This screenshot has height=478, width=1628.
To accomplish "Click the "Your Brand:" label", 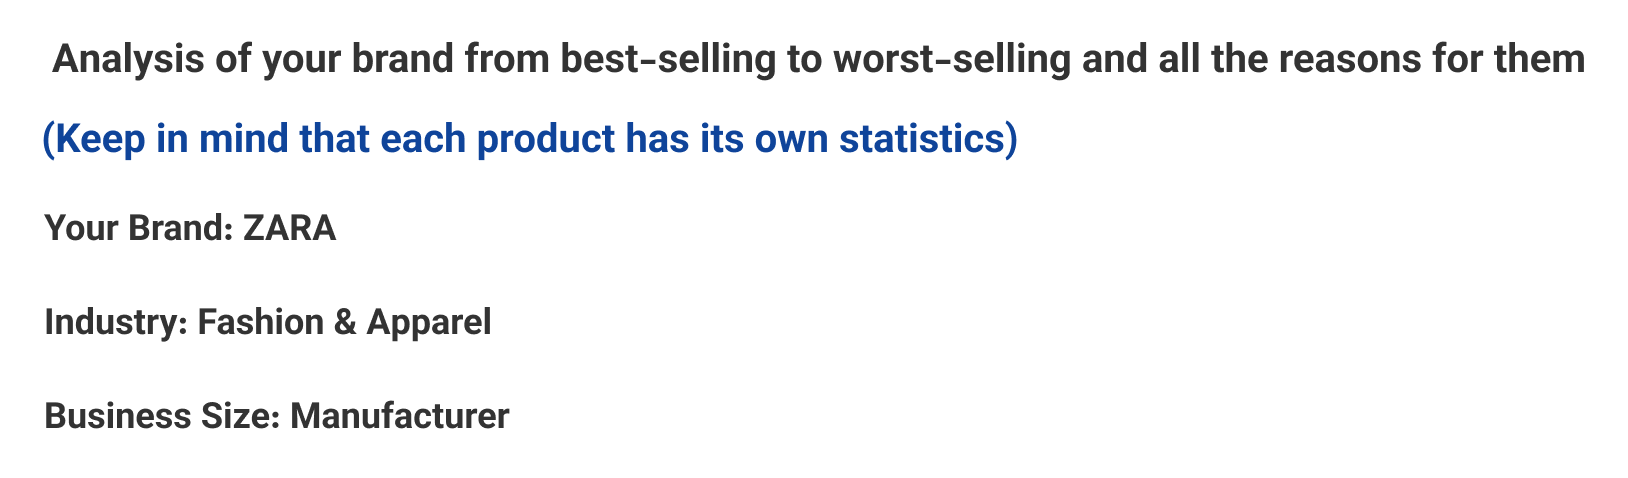I will [x=139, y=229].
